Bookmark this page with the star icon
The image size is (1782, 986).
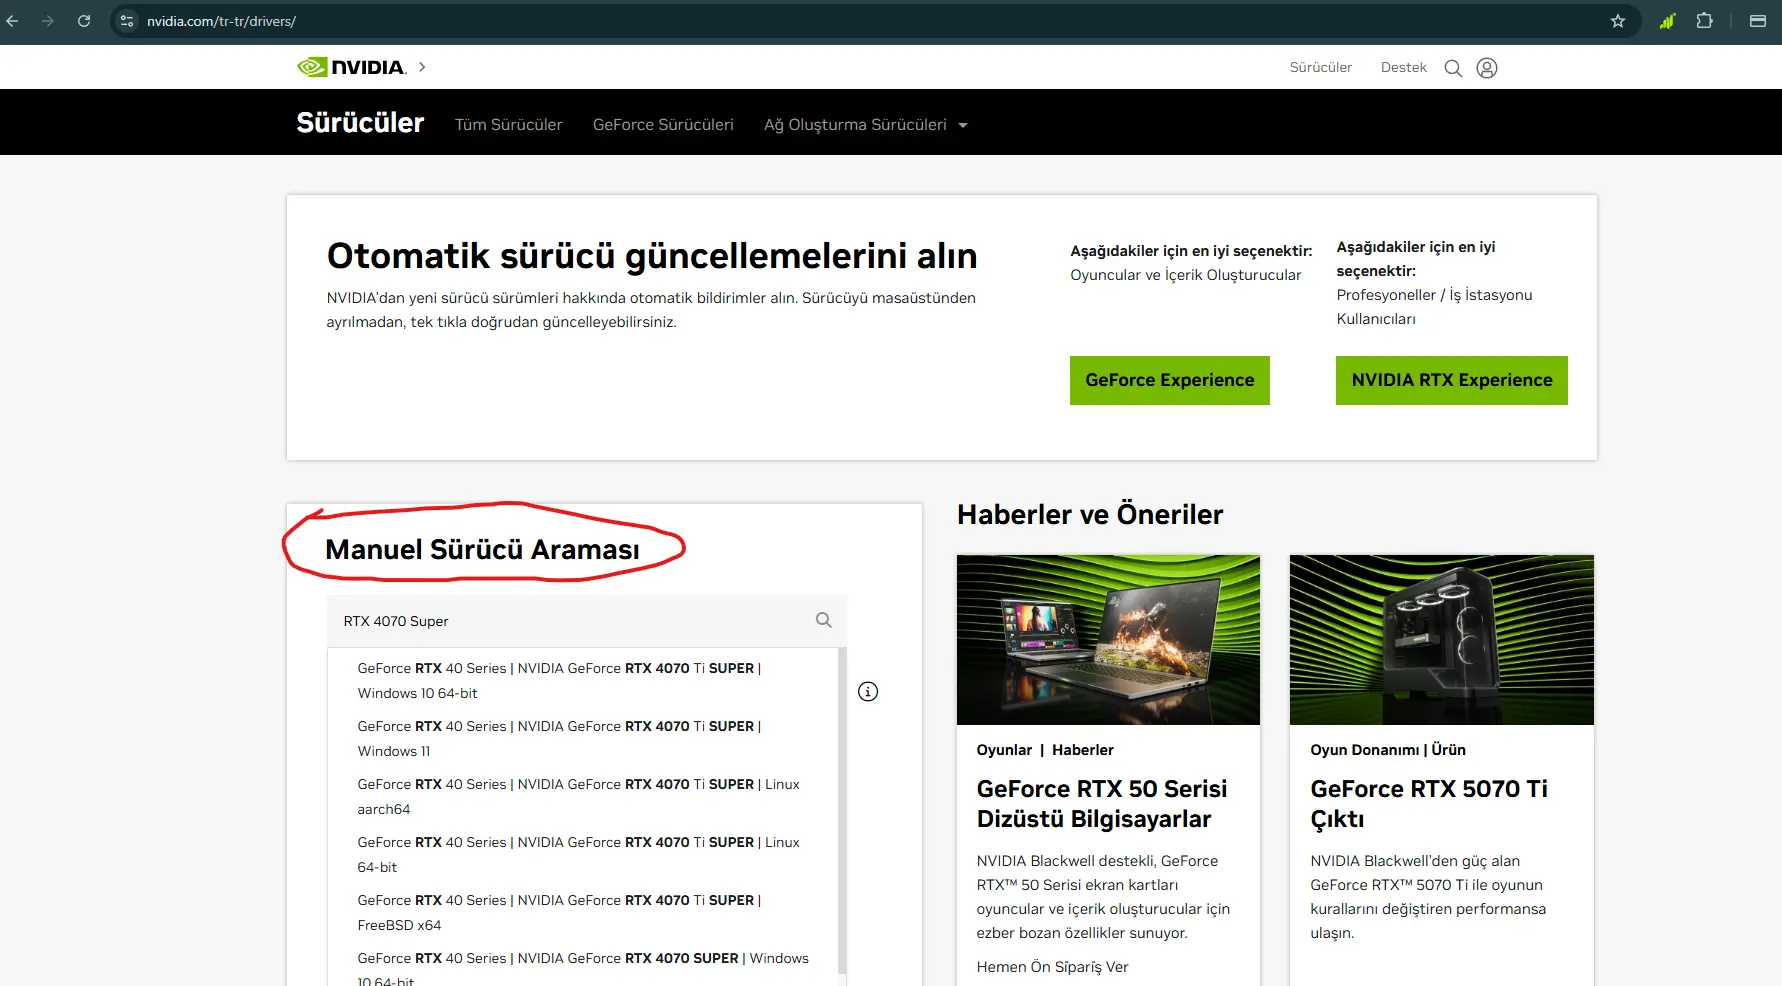tap(1618, 21)
